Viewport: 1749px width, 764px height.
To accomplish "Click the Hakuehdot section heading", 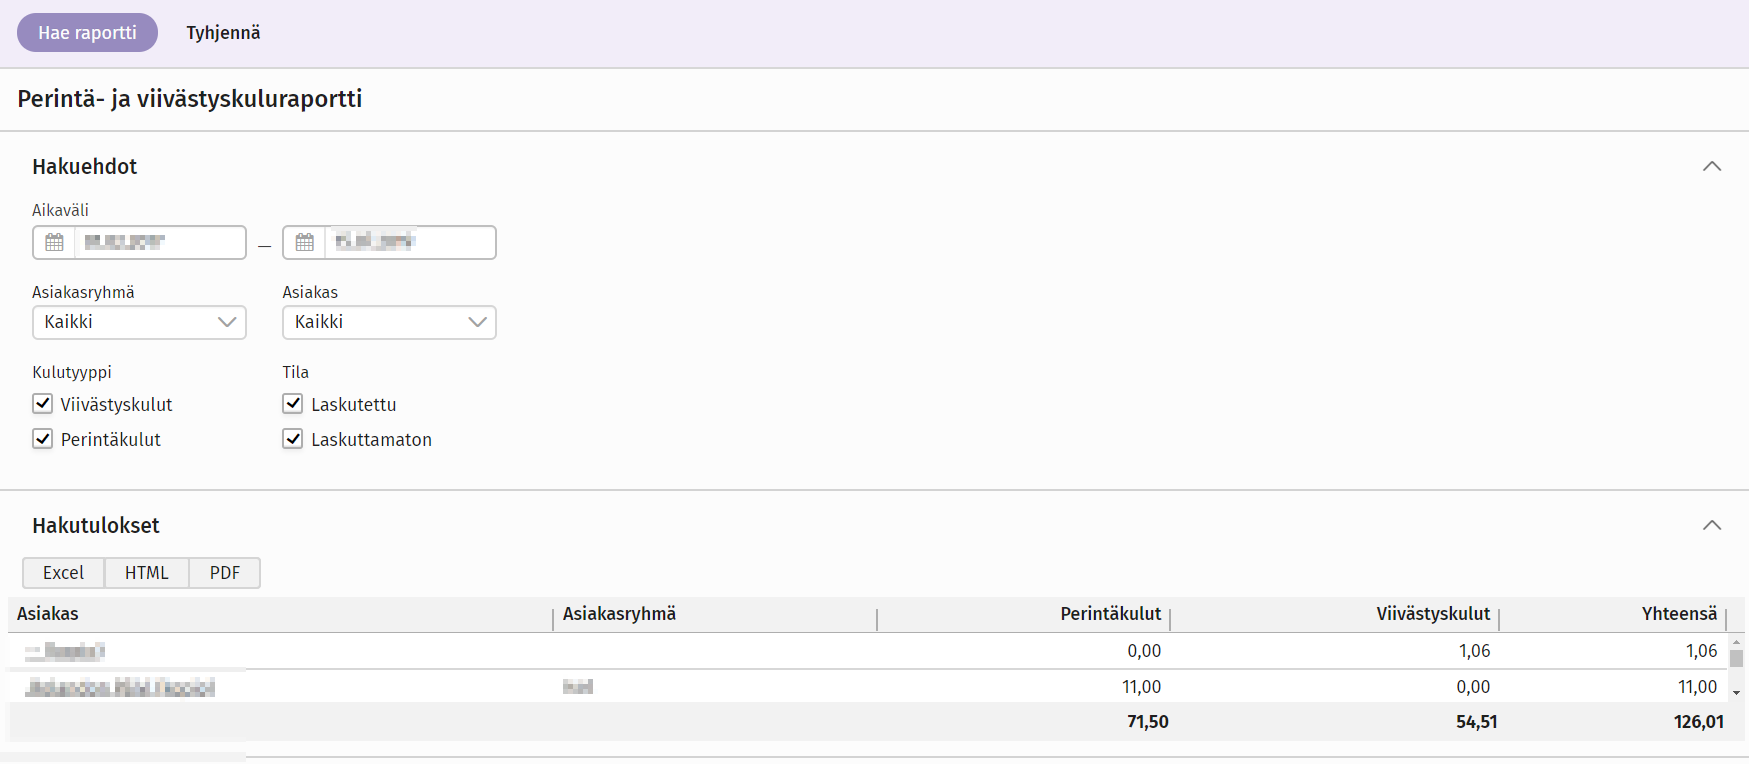I will [x=84, y=166].
